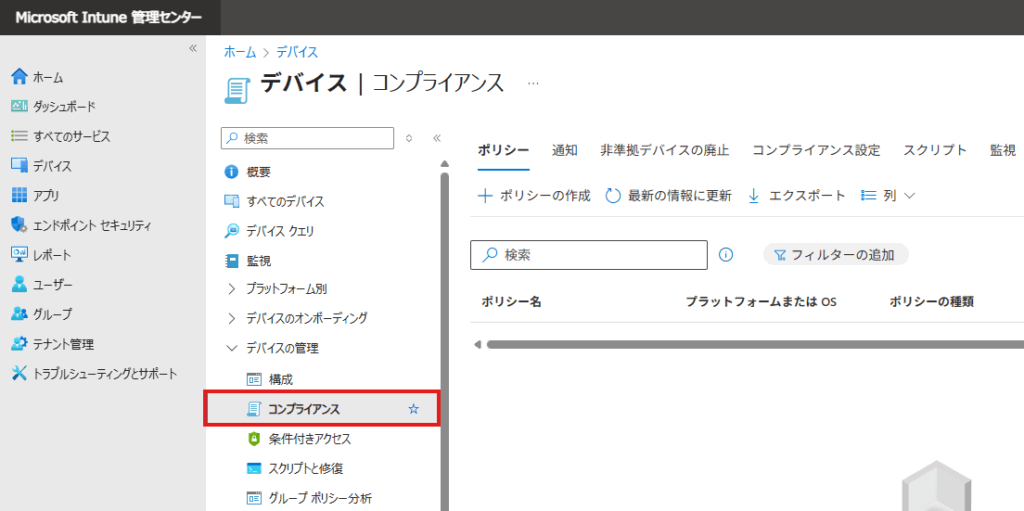The width and height of the screenshot is (1024, 511).
Task: Click the エクスポート button
Action: (x=796, y=195)
